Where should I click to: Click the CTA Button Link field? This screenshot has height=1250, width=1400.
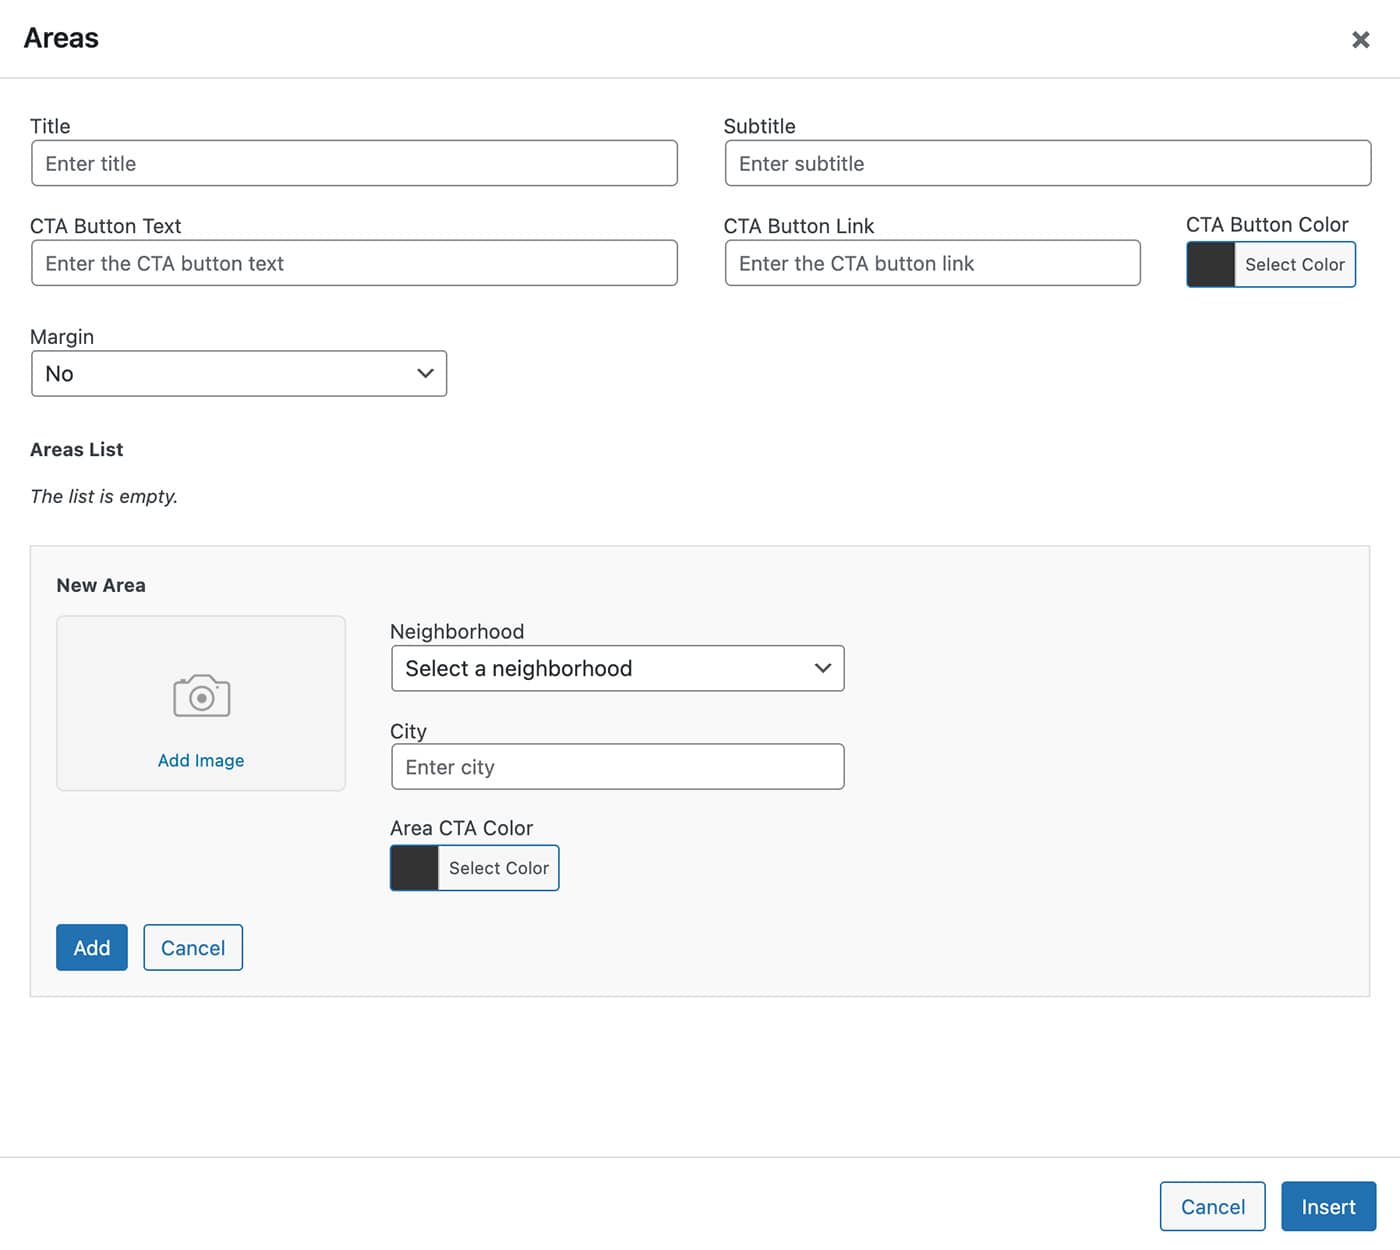[x=932, y=263]
